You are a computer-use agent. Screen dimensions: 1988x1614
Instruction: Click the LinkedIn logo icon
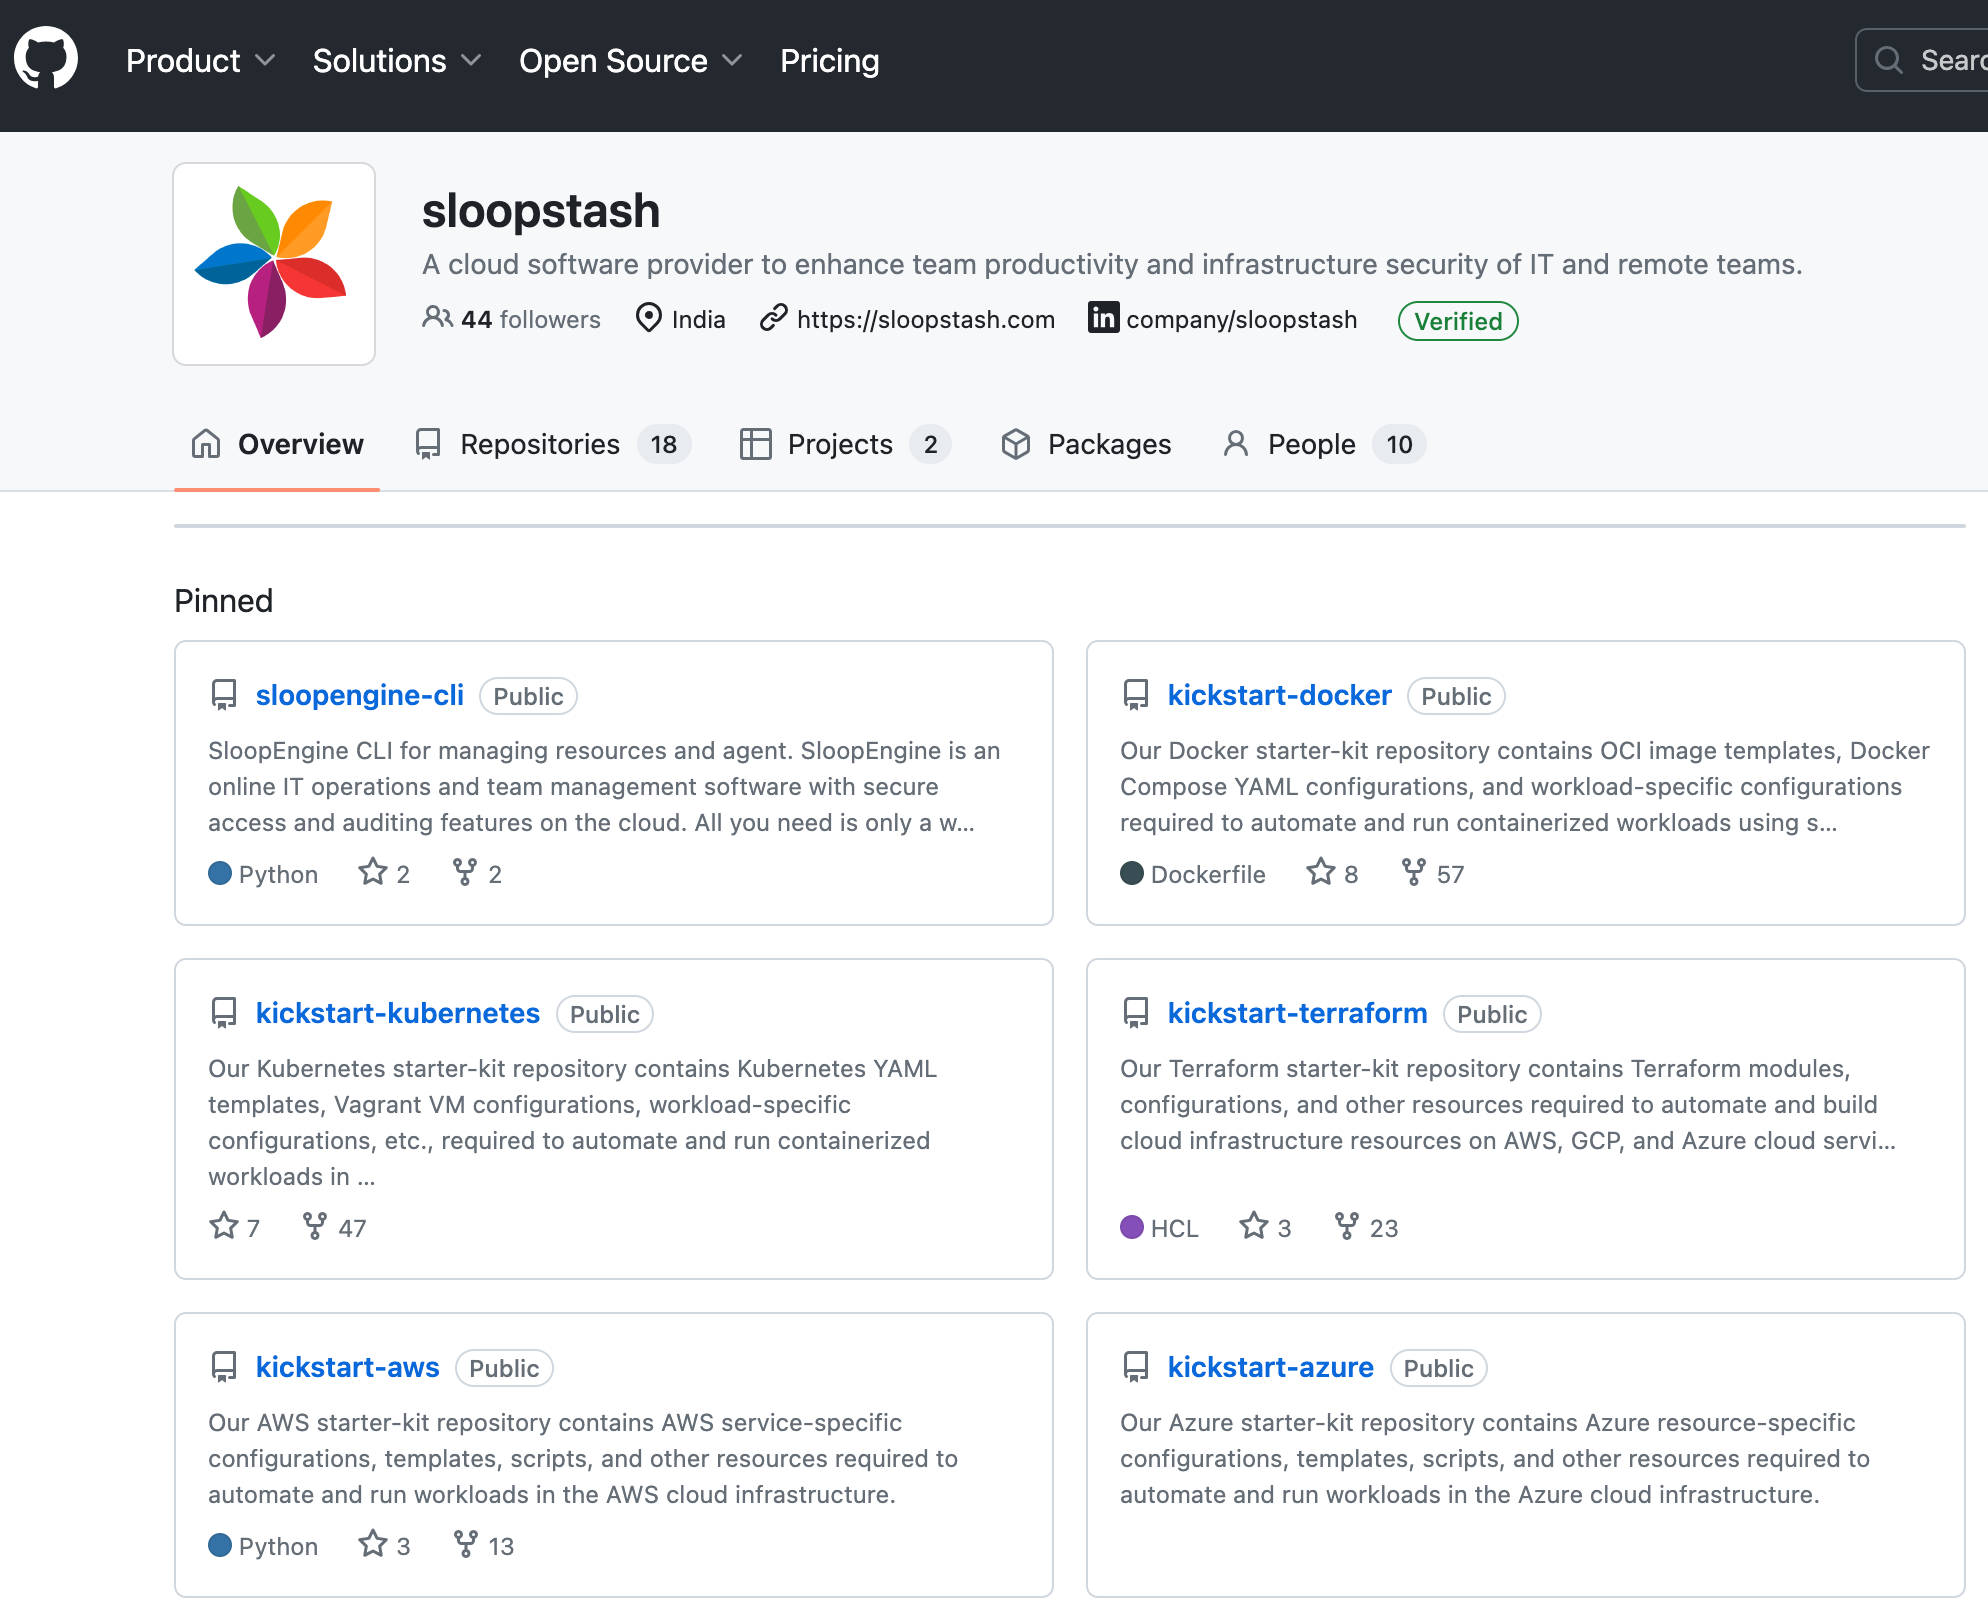1103,317
